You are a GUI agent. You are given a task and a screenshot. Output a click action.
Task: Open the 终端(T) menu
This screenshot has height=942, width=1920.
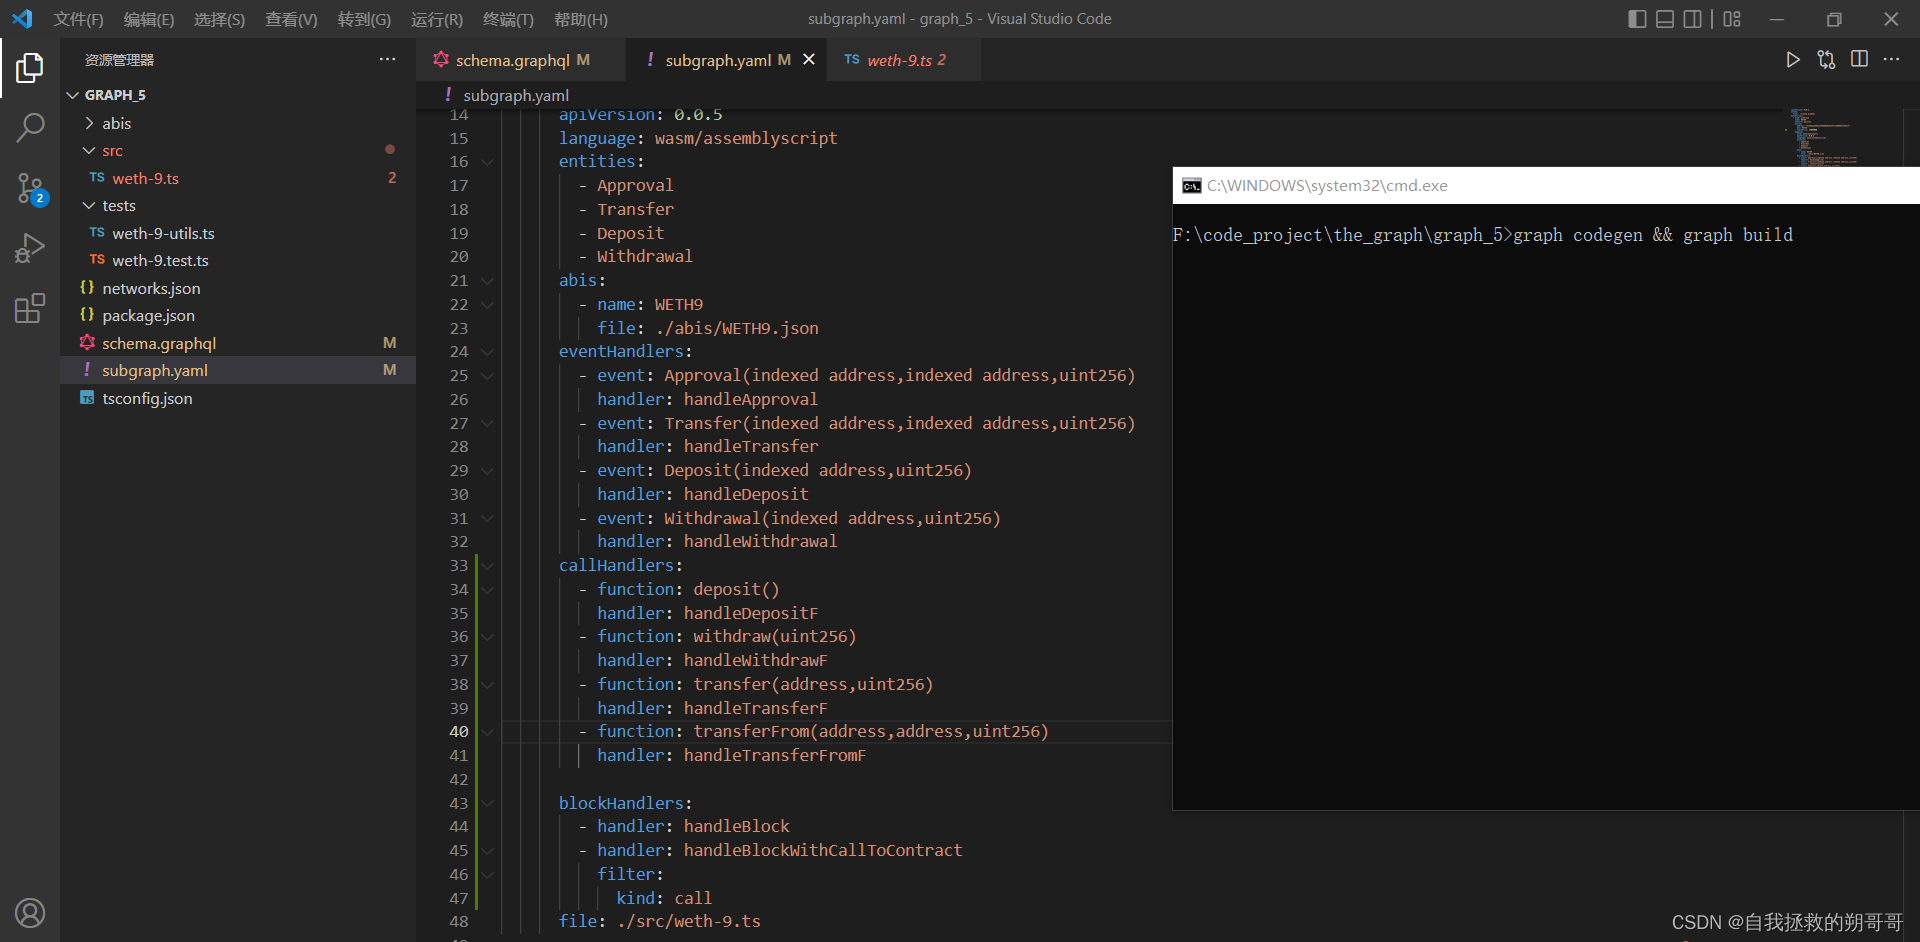click(x=508, y=19)
